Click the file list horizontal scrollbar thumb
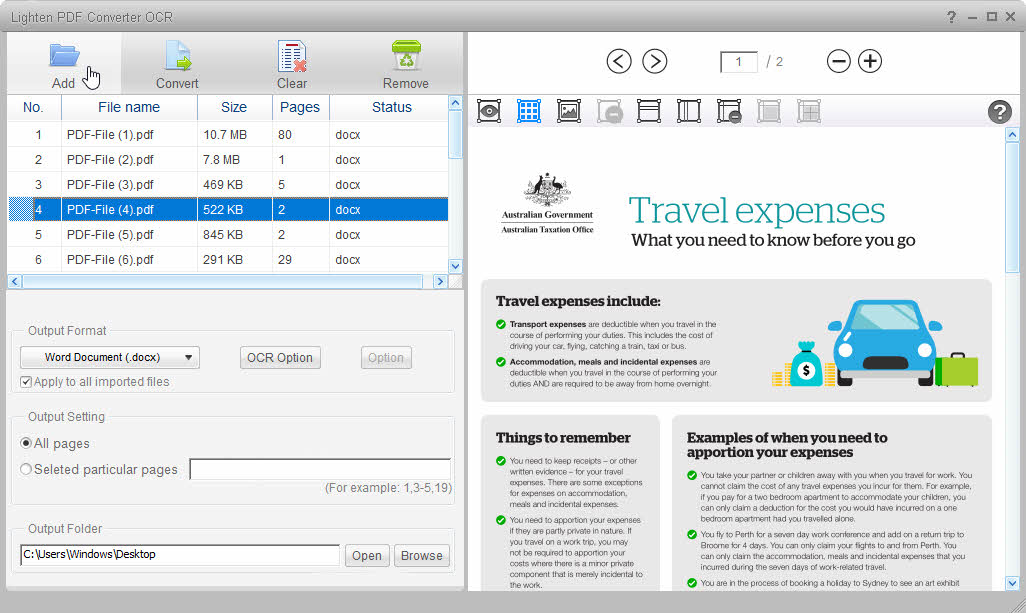Screen dimensions: 1026x613 222,281
